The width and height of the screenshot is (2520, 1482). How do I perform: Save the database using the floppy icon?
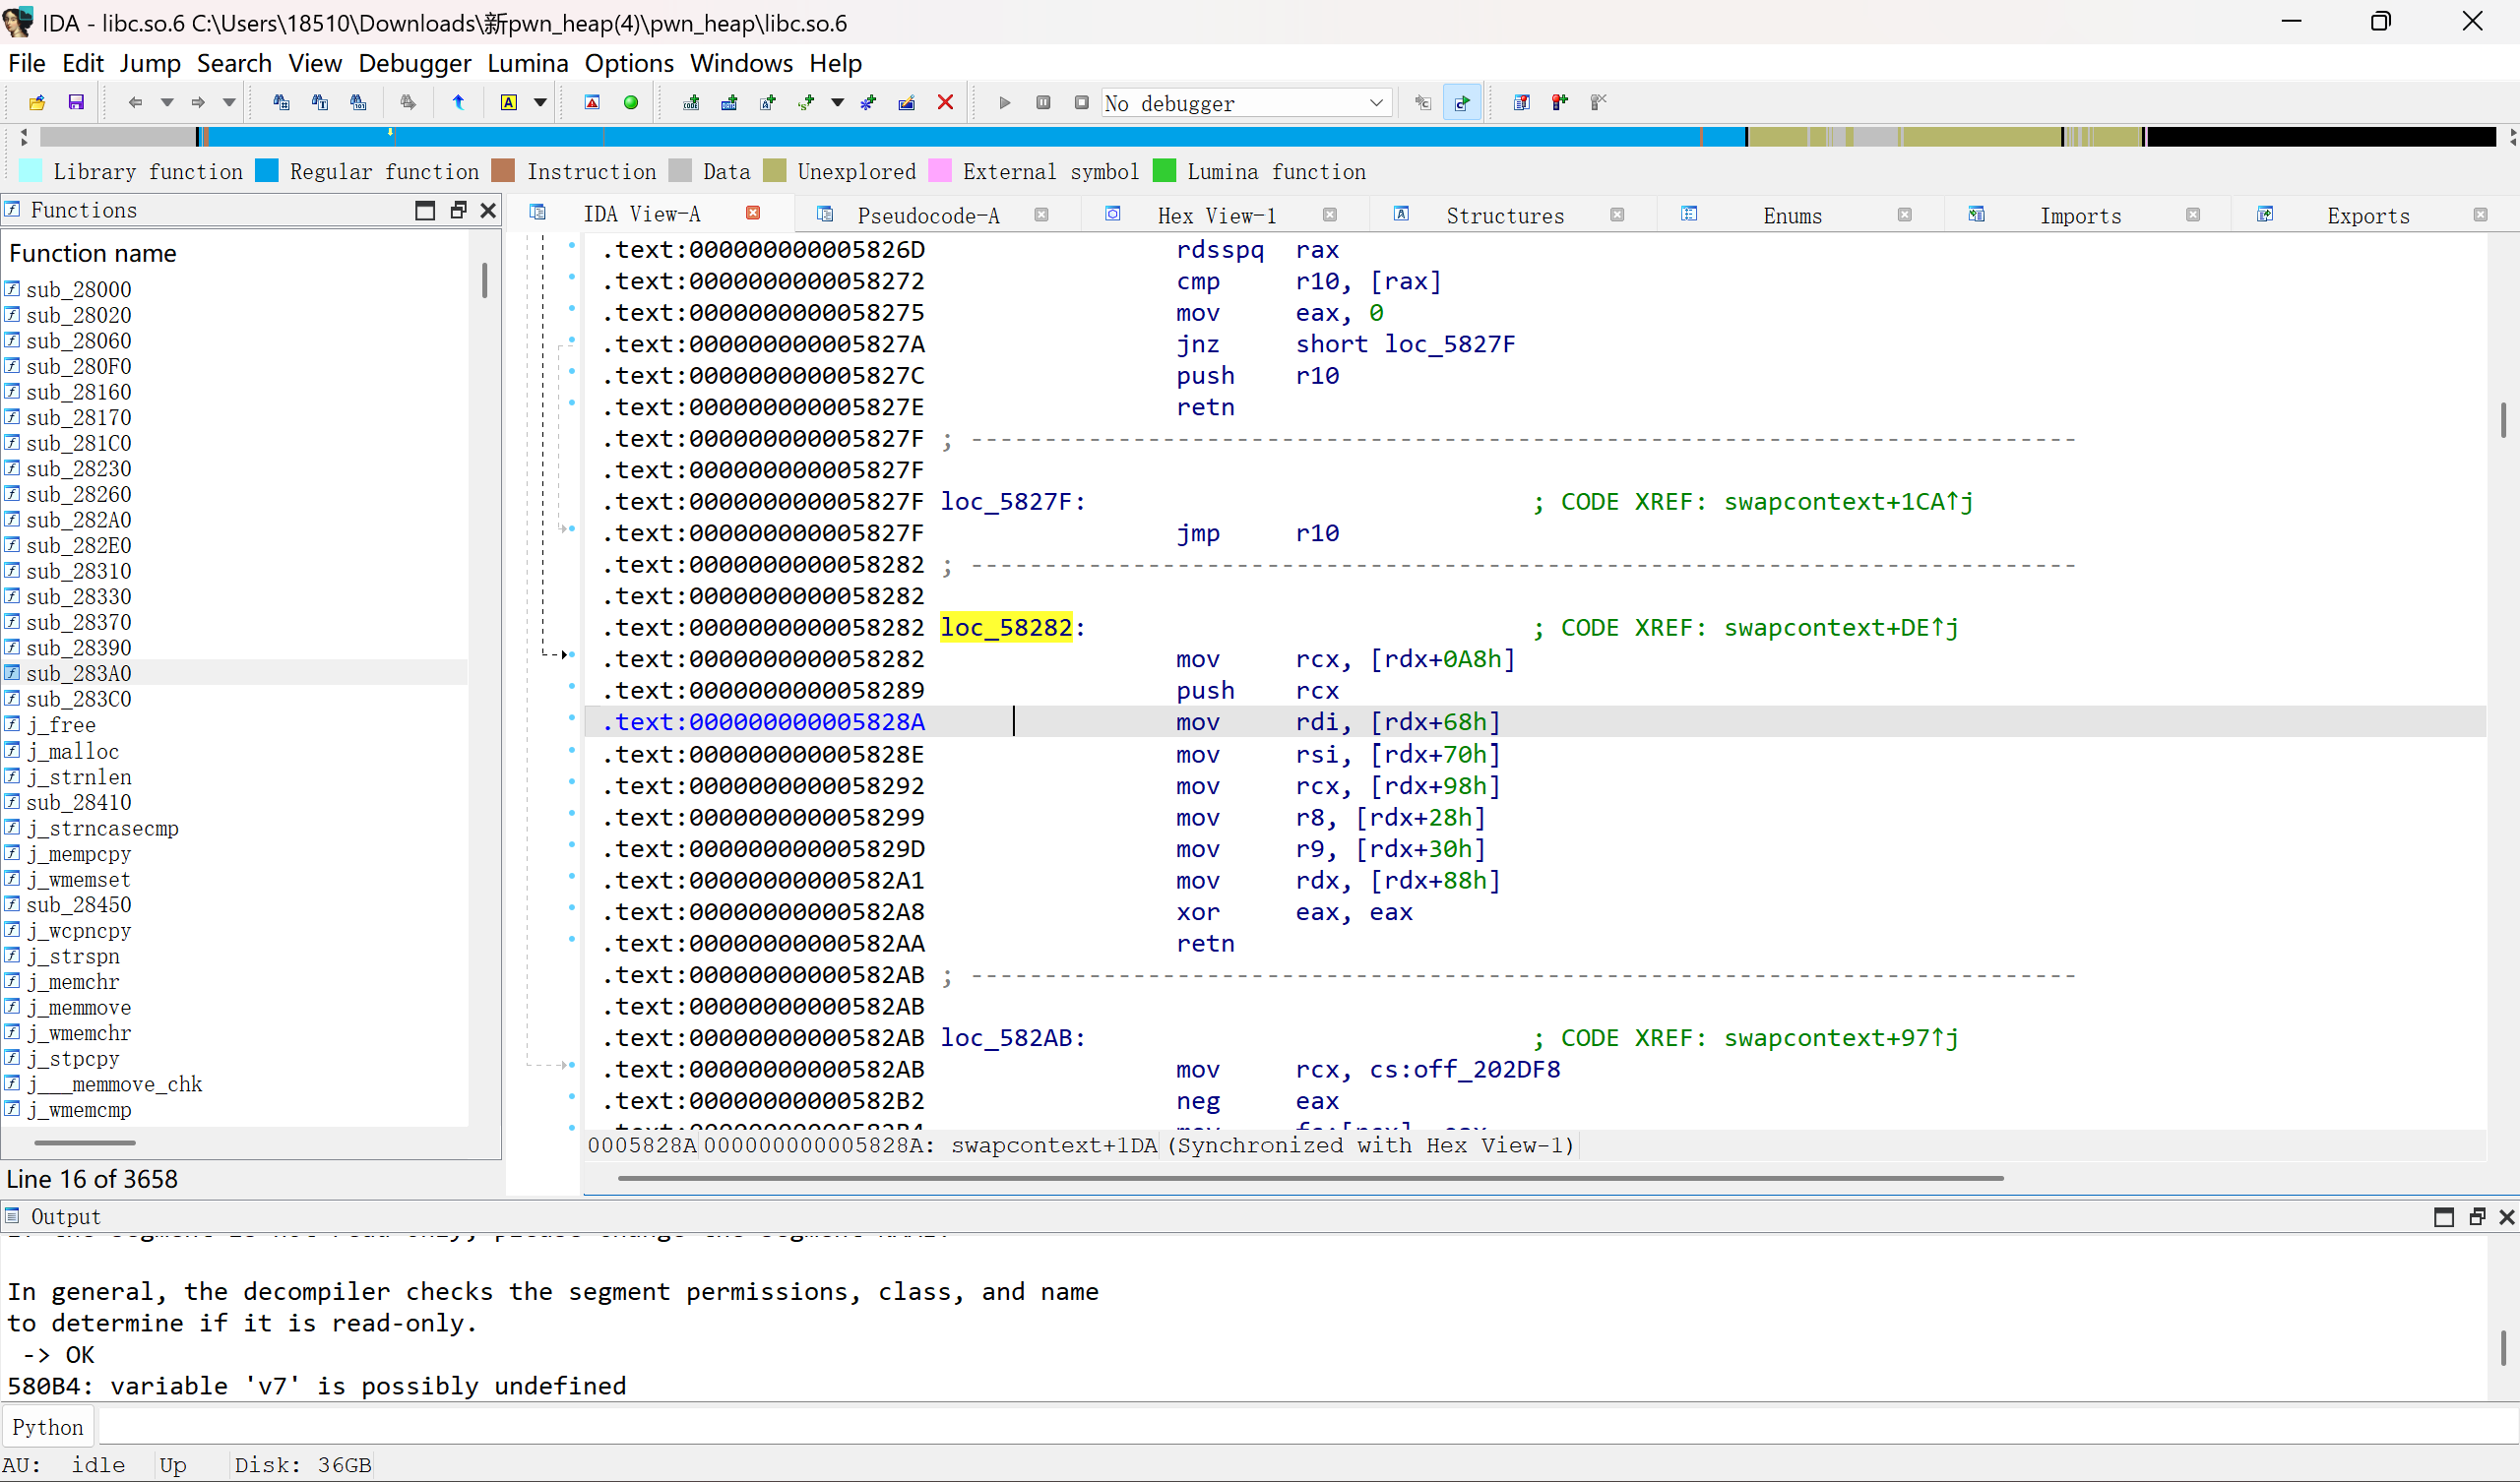coord(76,102)
